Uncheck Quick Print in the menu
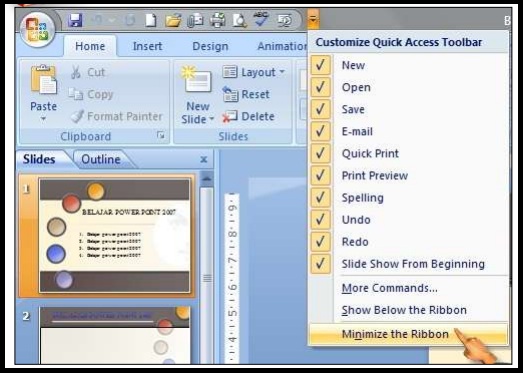This screenshot has width=524, height=373. (409, 153)
